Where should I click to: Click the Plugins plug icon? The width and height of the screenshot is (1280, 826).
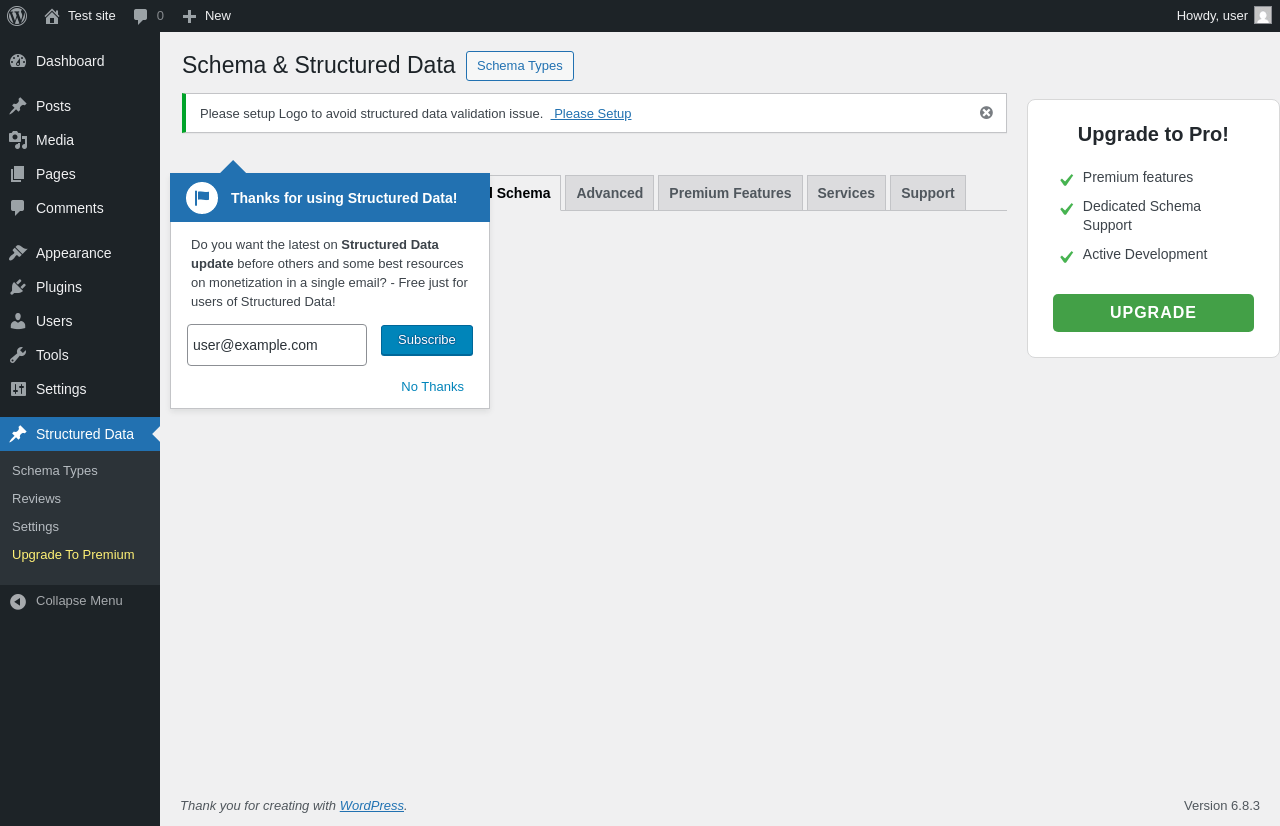coord(18,287)
